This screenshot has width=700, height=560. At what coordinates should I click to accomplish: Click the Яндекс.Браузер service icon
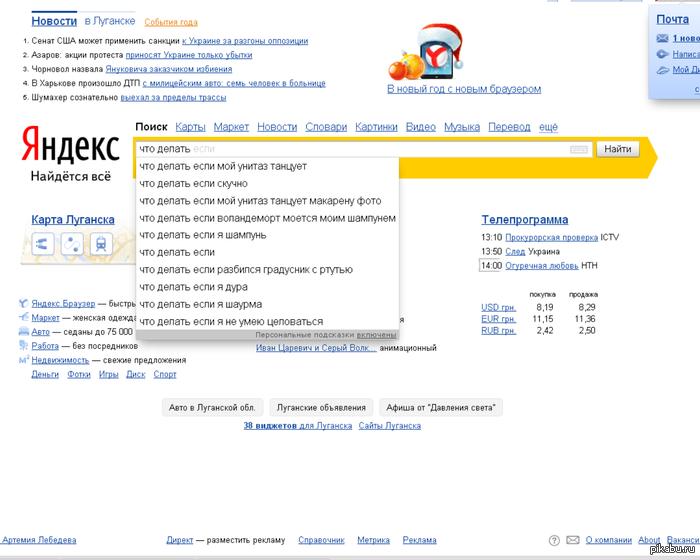(24, 304)
